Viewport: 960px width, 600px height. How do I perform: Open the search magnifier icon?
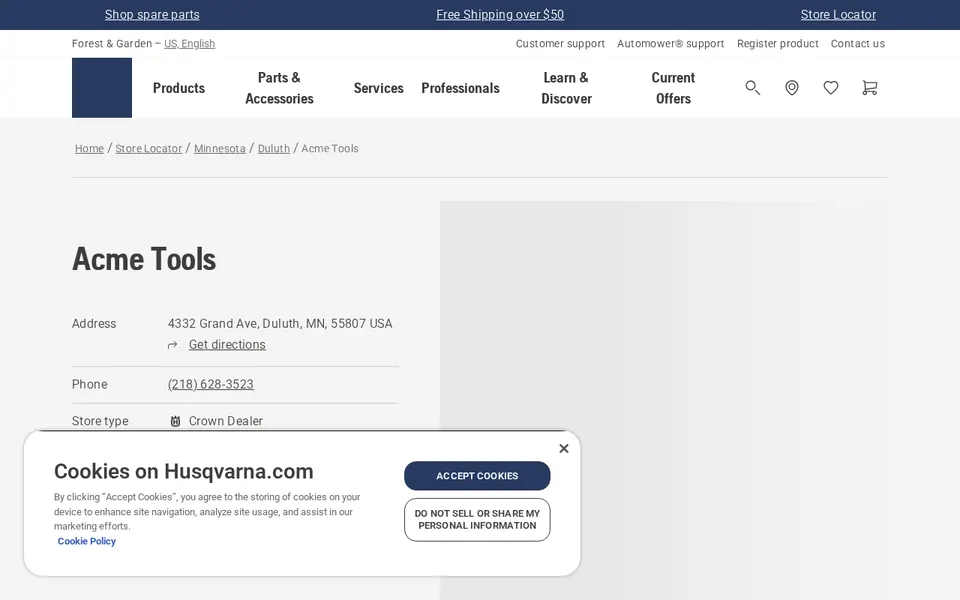coord(752,88)
